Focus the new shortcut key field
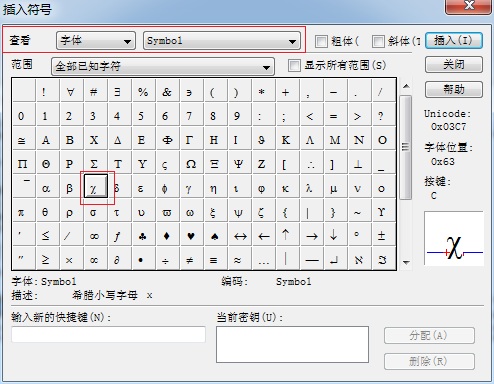494x384 pixels. click(x=108, y=334)
